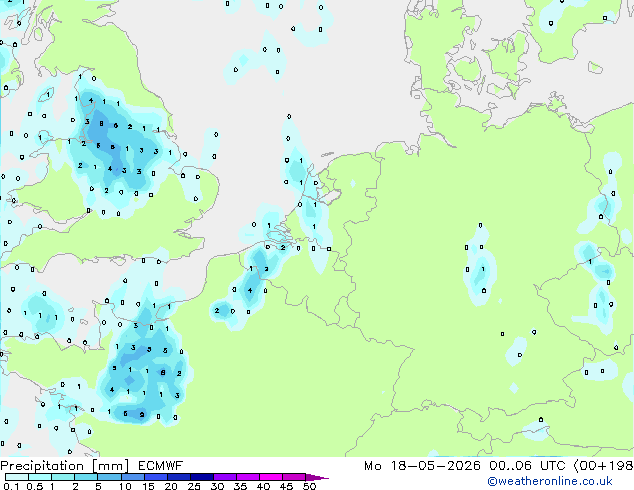The height and width of the screenshot is (490, 634).
Task: Click the "00..06 UTC" time label
Action: (x=527, y=466)
